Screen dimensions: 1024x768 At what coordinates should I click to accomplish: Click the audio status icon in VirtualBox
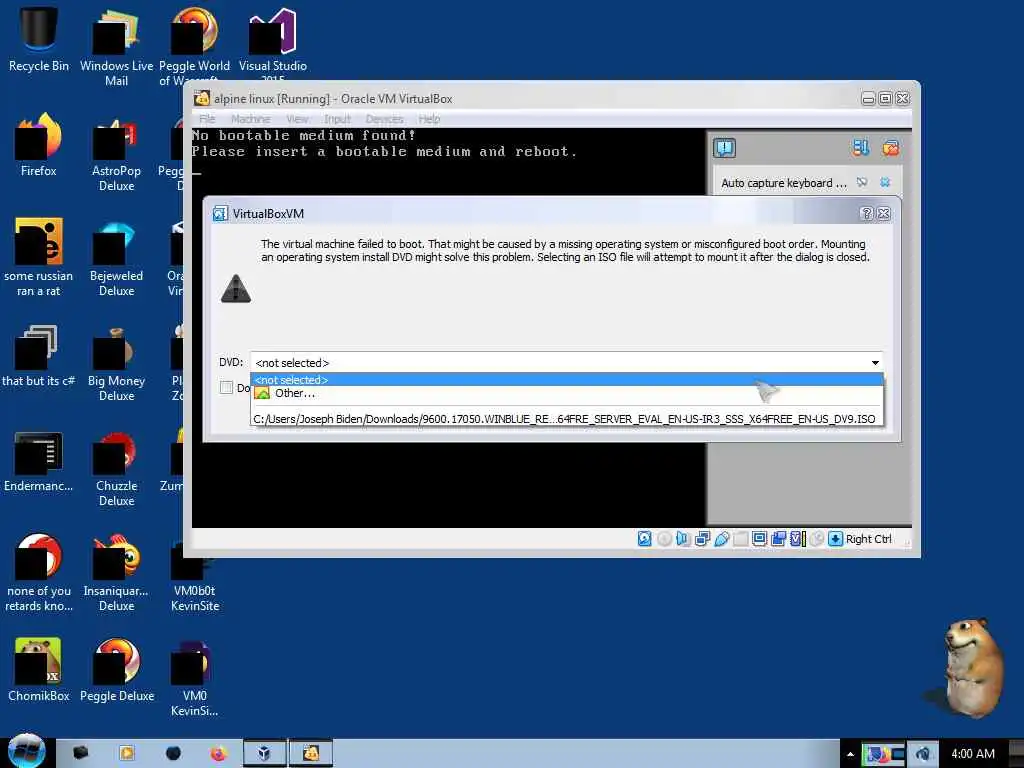click(683, 539)
